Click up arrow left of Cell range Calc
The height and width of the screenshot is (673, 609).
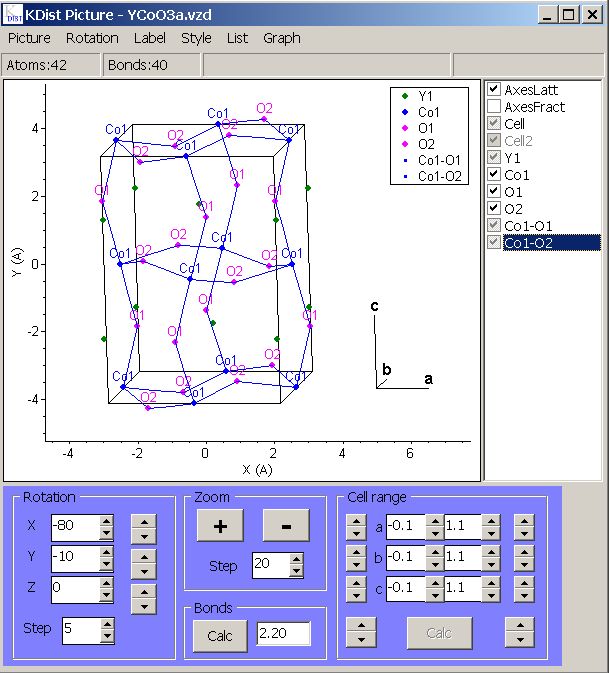tap(361, 625)
